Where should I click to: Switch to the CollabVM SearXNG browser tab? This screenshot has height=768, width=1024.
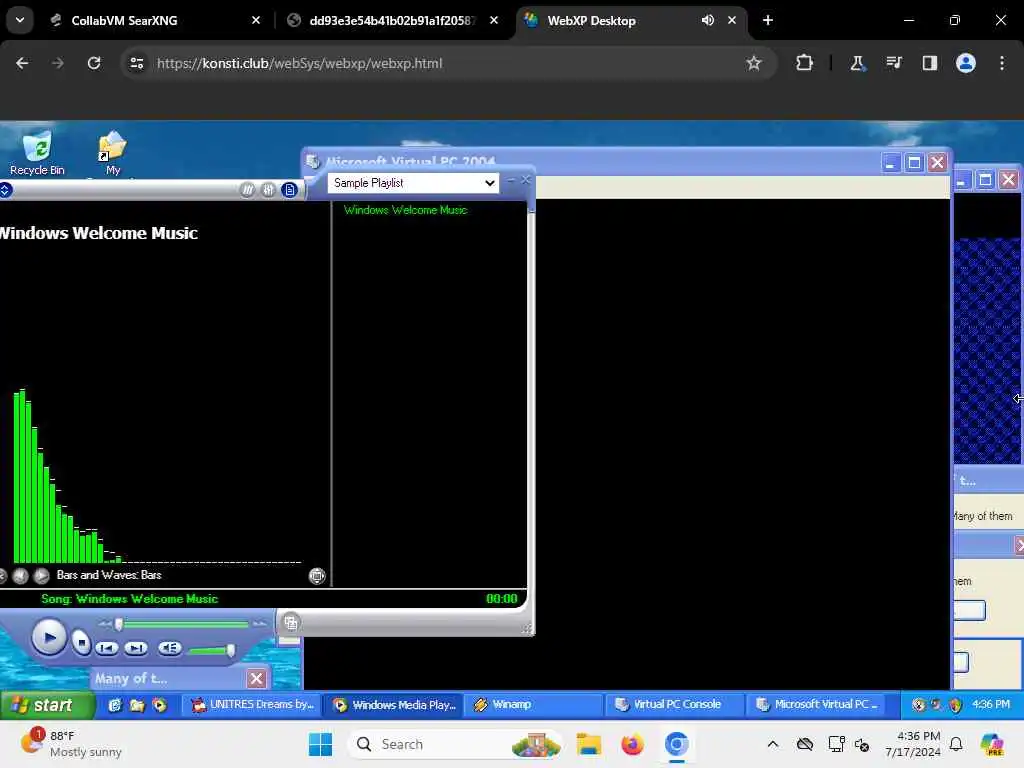click(x=155, y=20)
